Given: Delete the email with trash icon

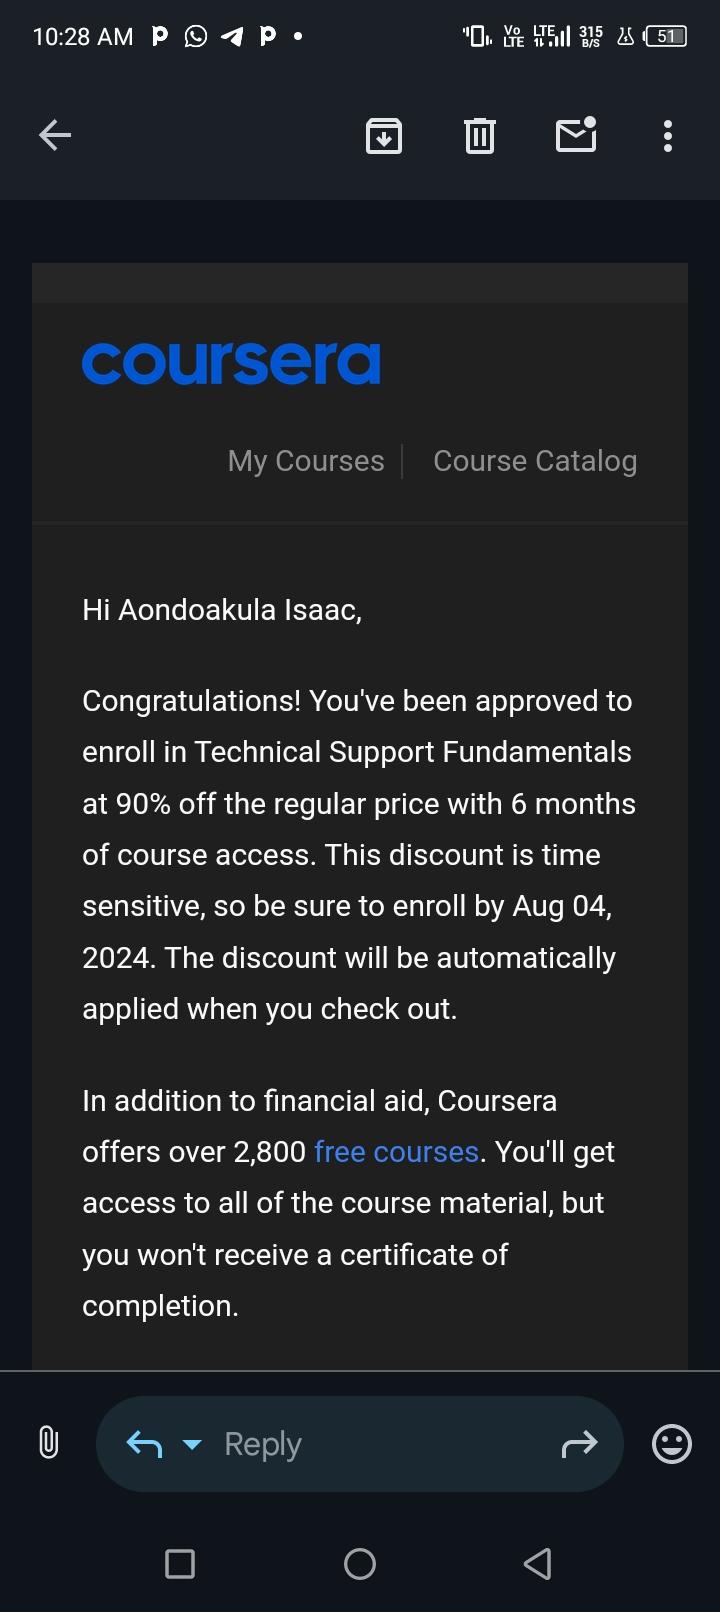Looking at the screenshot, I should tap(480, 135).
